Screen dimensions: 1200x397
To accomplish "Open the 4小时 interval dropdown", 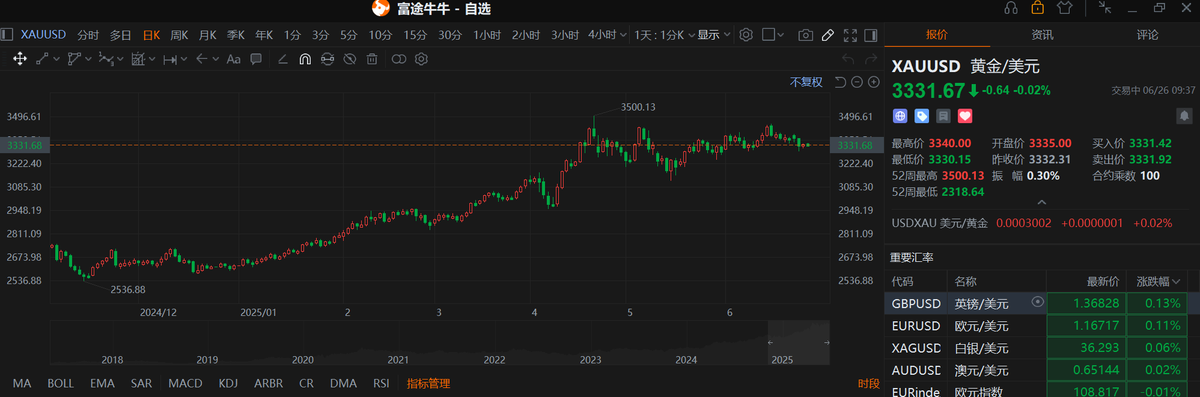I will (606, 35).
